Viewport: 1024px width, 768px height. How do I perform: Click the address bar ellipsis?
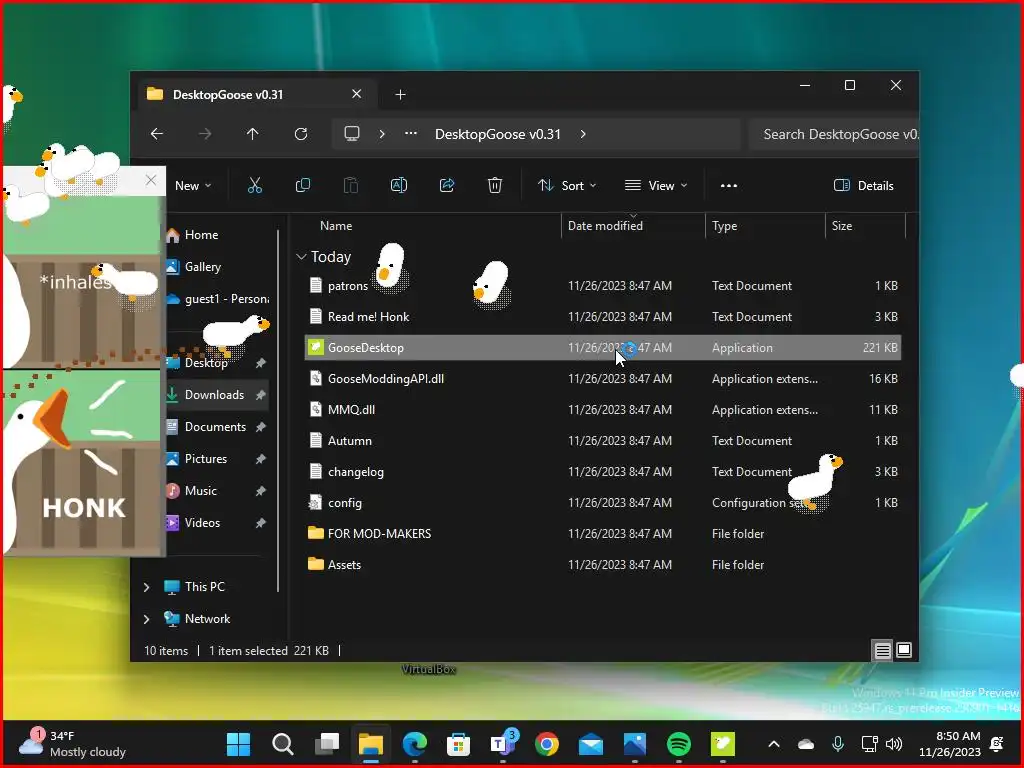[411, 133]
